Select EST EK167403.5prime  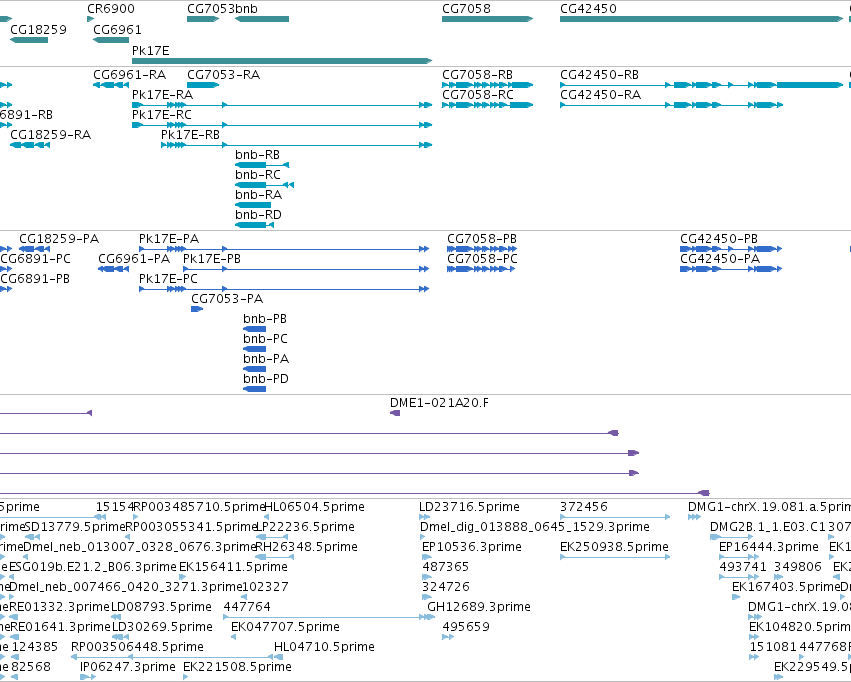coord(735,597)
